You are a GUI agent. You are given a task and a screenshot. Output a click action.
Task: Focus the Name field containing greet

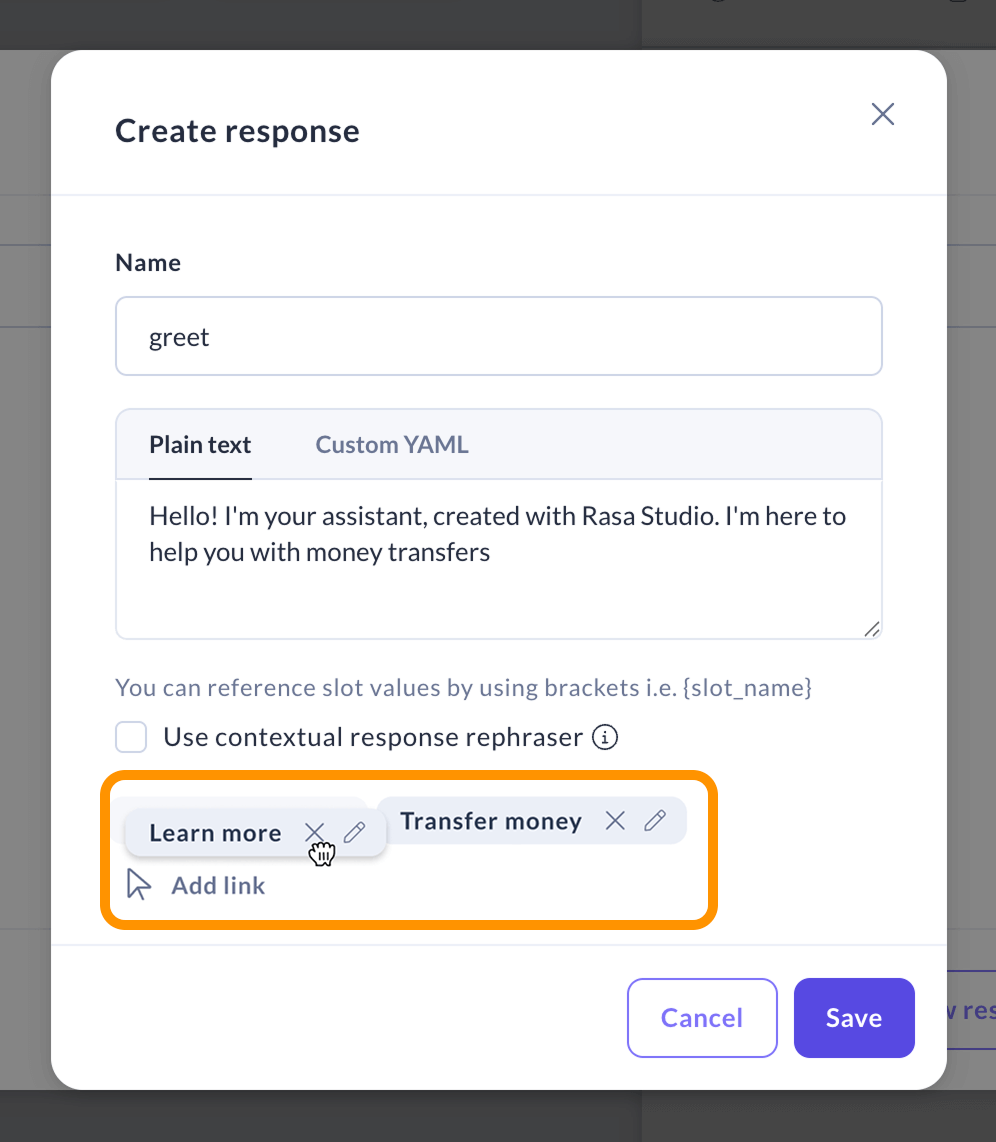click(x=498, y=336)
